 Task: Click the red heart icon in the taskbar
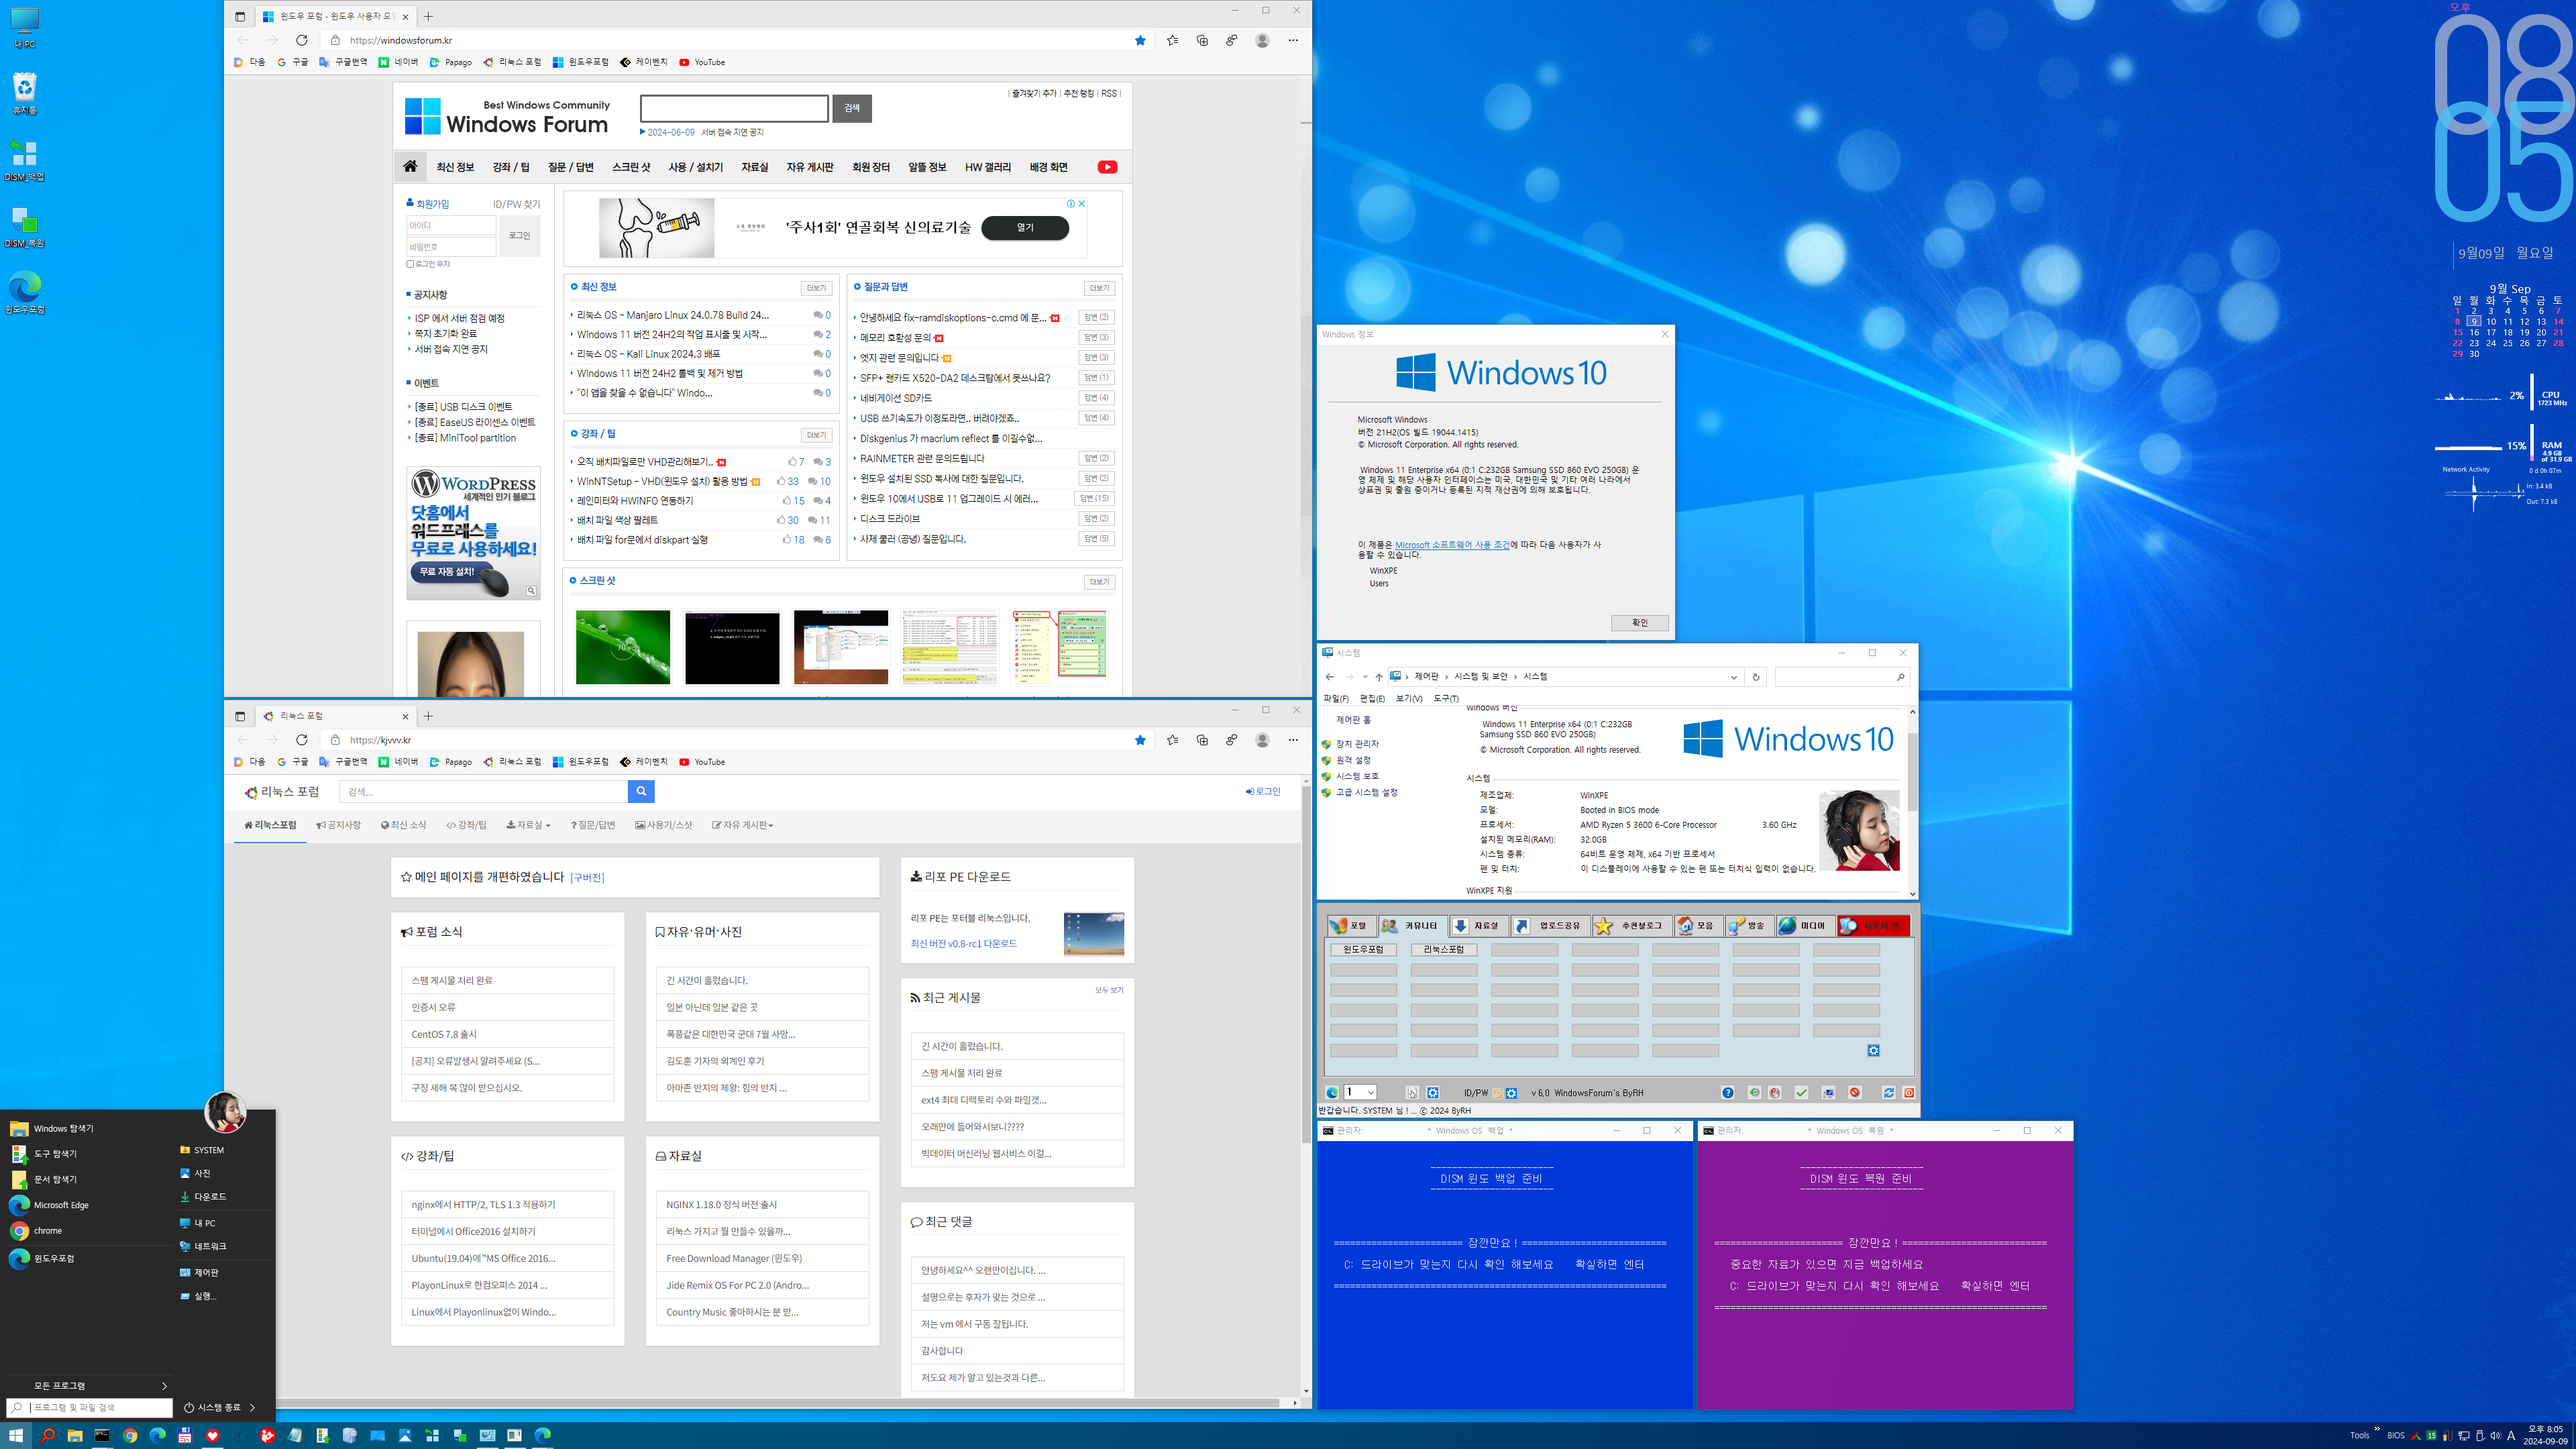pyautogui.click(x=212, y=1435)
